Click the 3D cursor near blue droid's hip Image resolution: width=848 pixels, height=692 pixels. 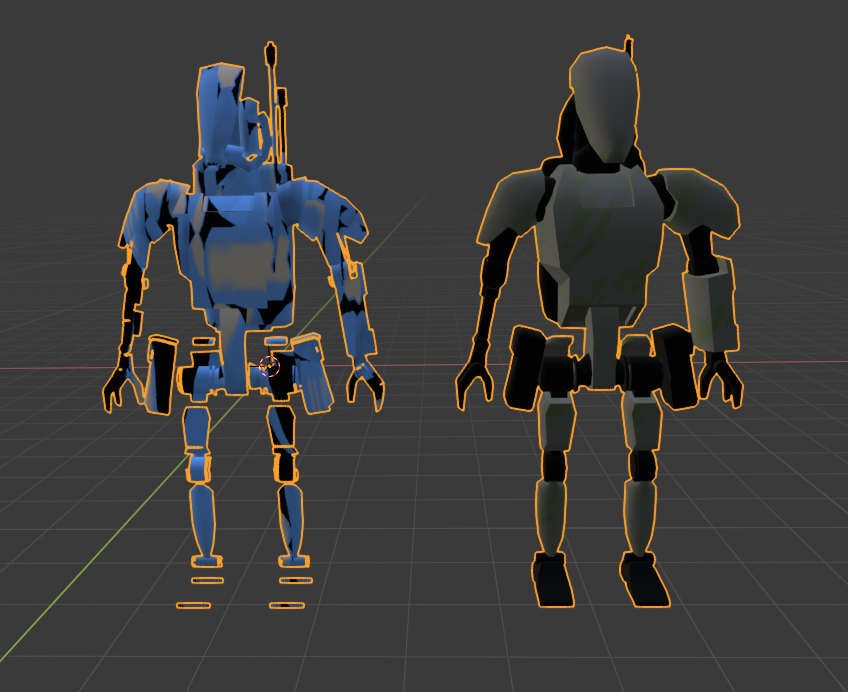tap(269, 367)
